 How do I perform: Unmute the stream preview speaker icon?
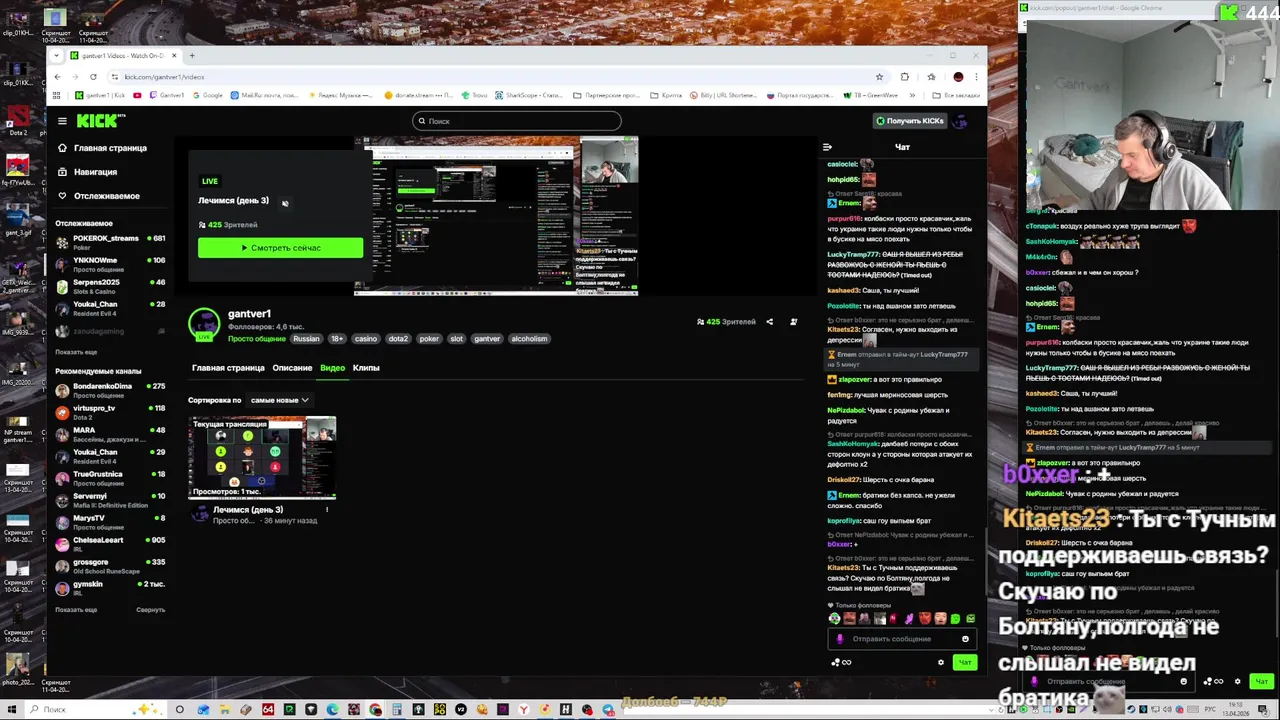[x=285, y=203]
